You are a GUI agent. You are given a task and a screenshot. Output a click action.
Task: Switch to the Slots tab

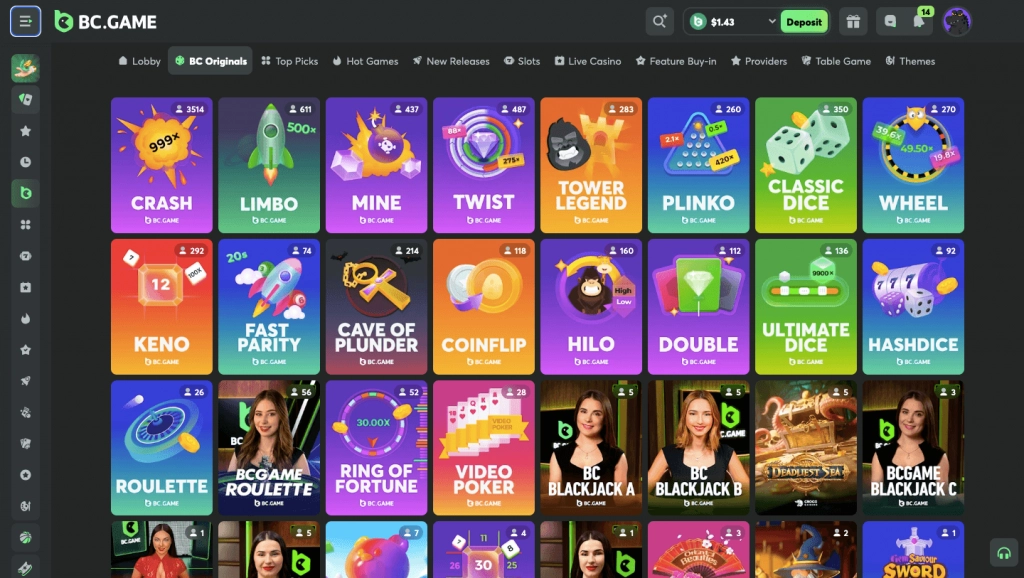[x=522, y=61]
